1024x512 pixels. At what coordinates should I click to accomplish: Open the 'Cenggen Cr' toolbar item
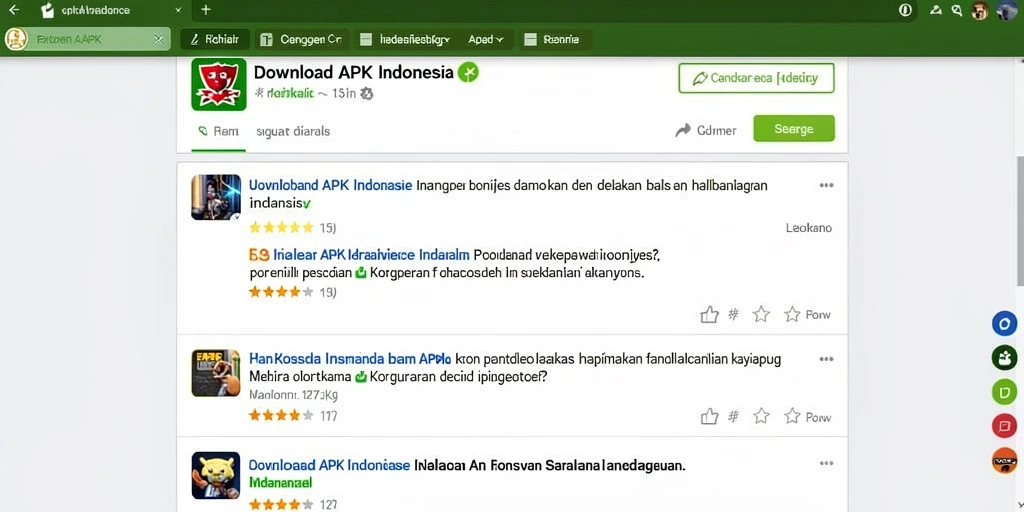(302, 39)
